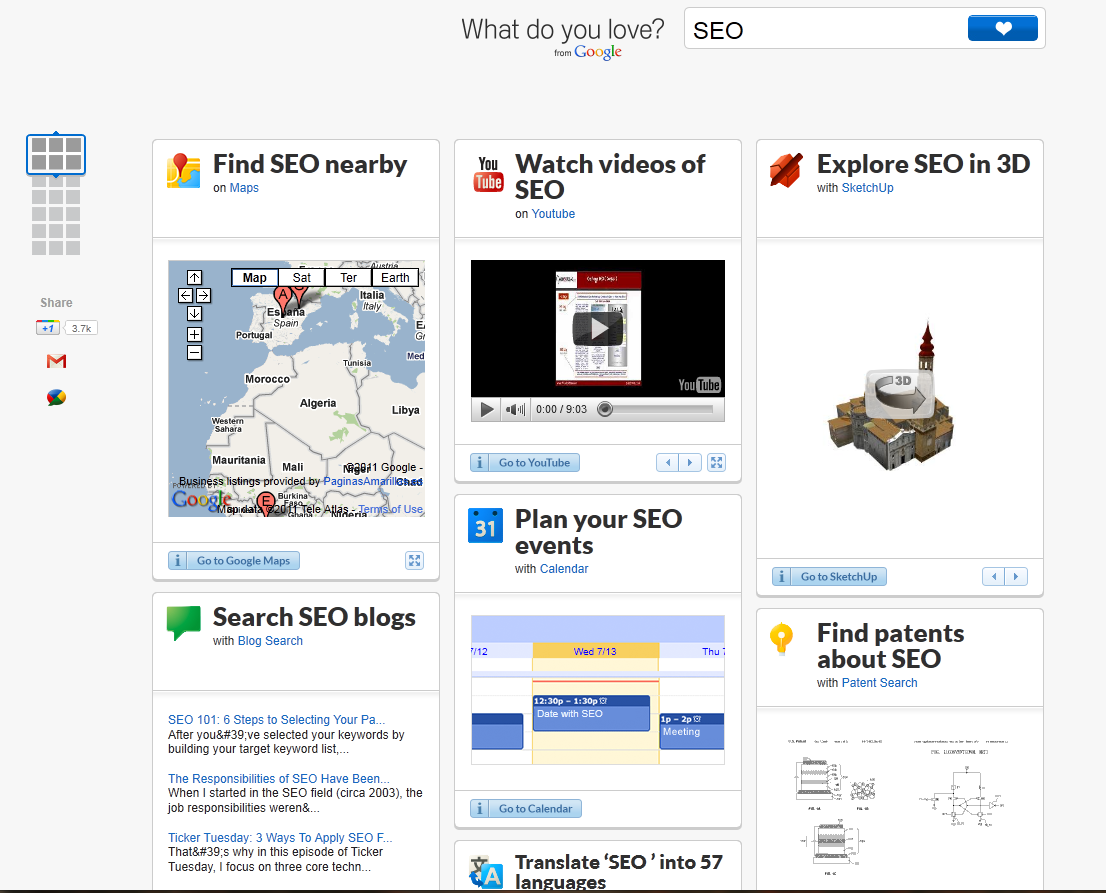This screenshot has width=1106, height=893.
Task: Show next SketchUp model
Action: coord(1016,577)
